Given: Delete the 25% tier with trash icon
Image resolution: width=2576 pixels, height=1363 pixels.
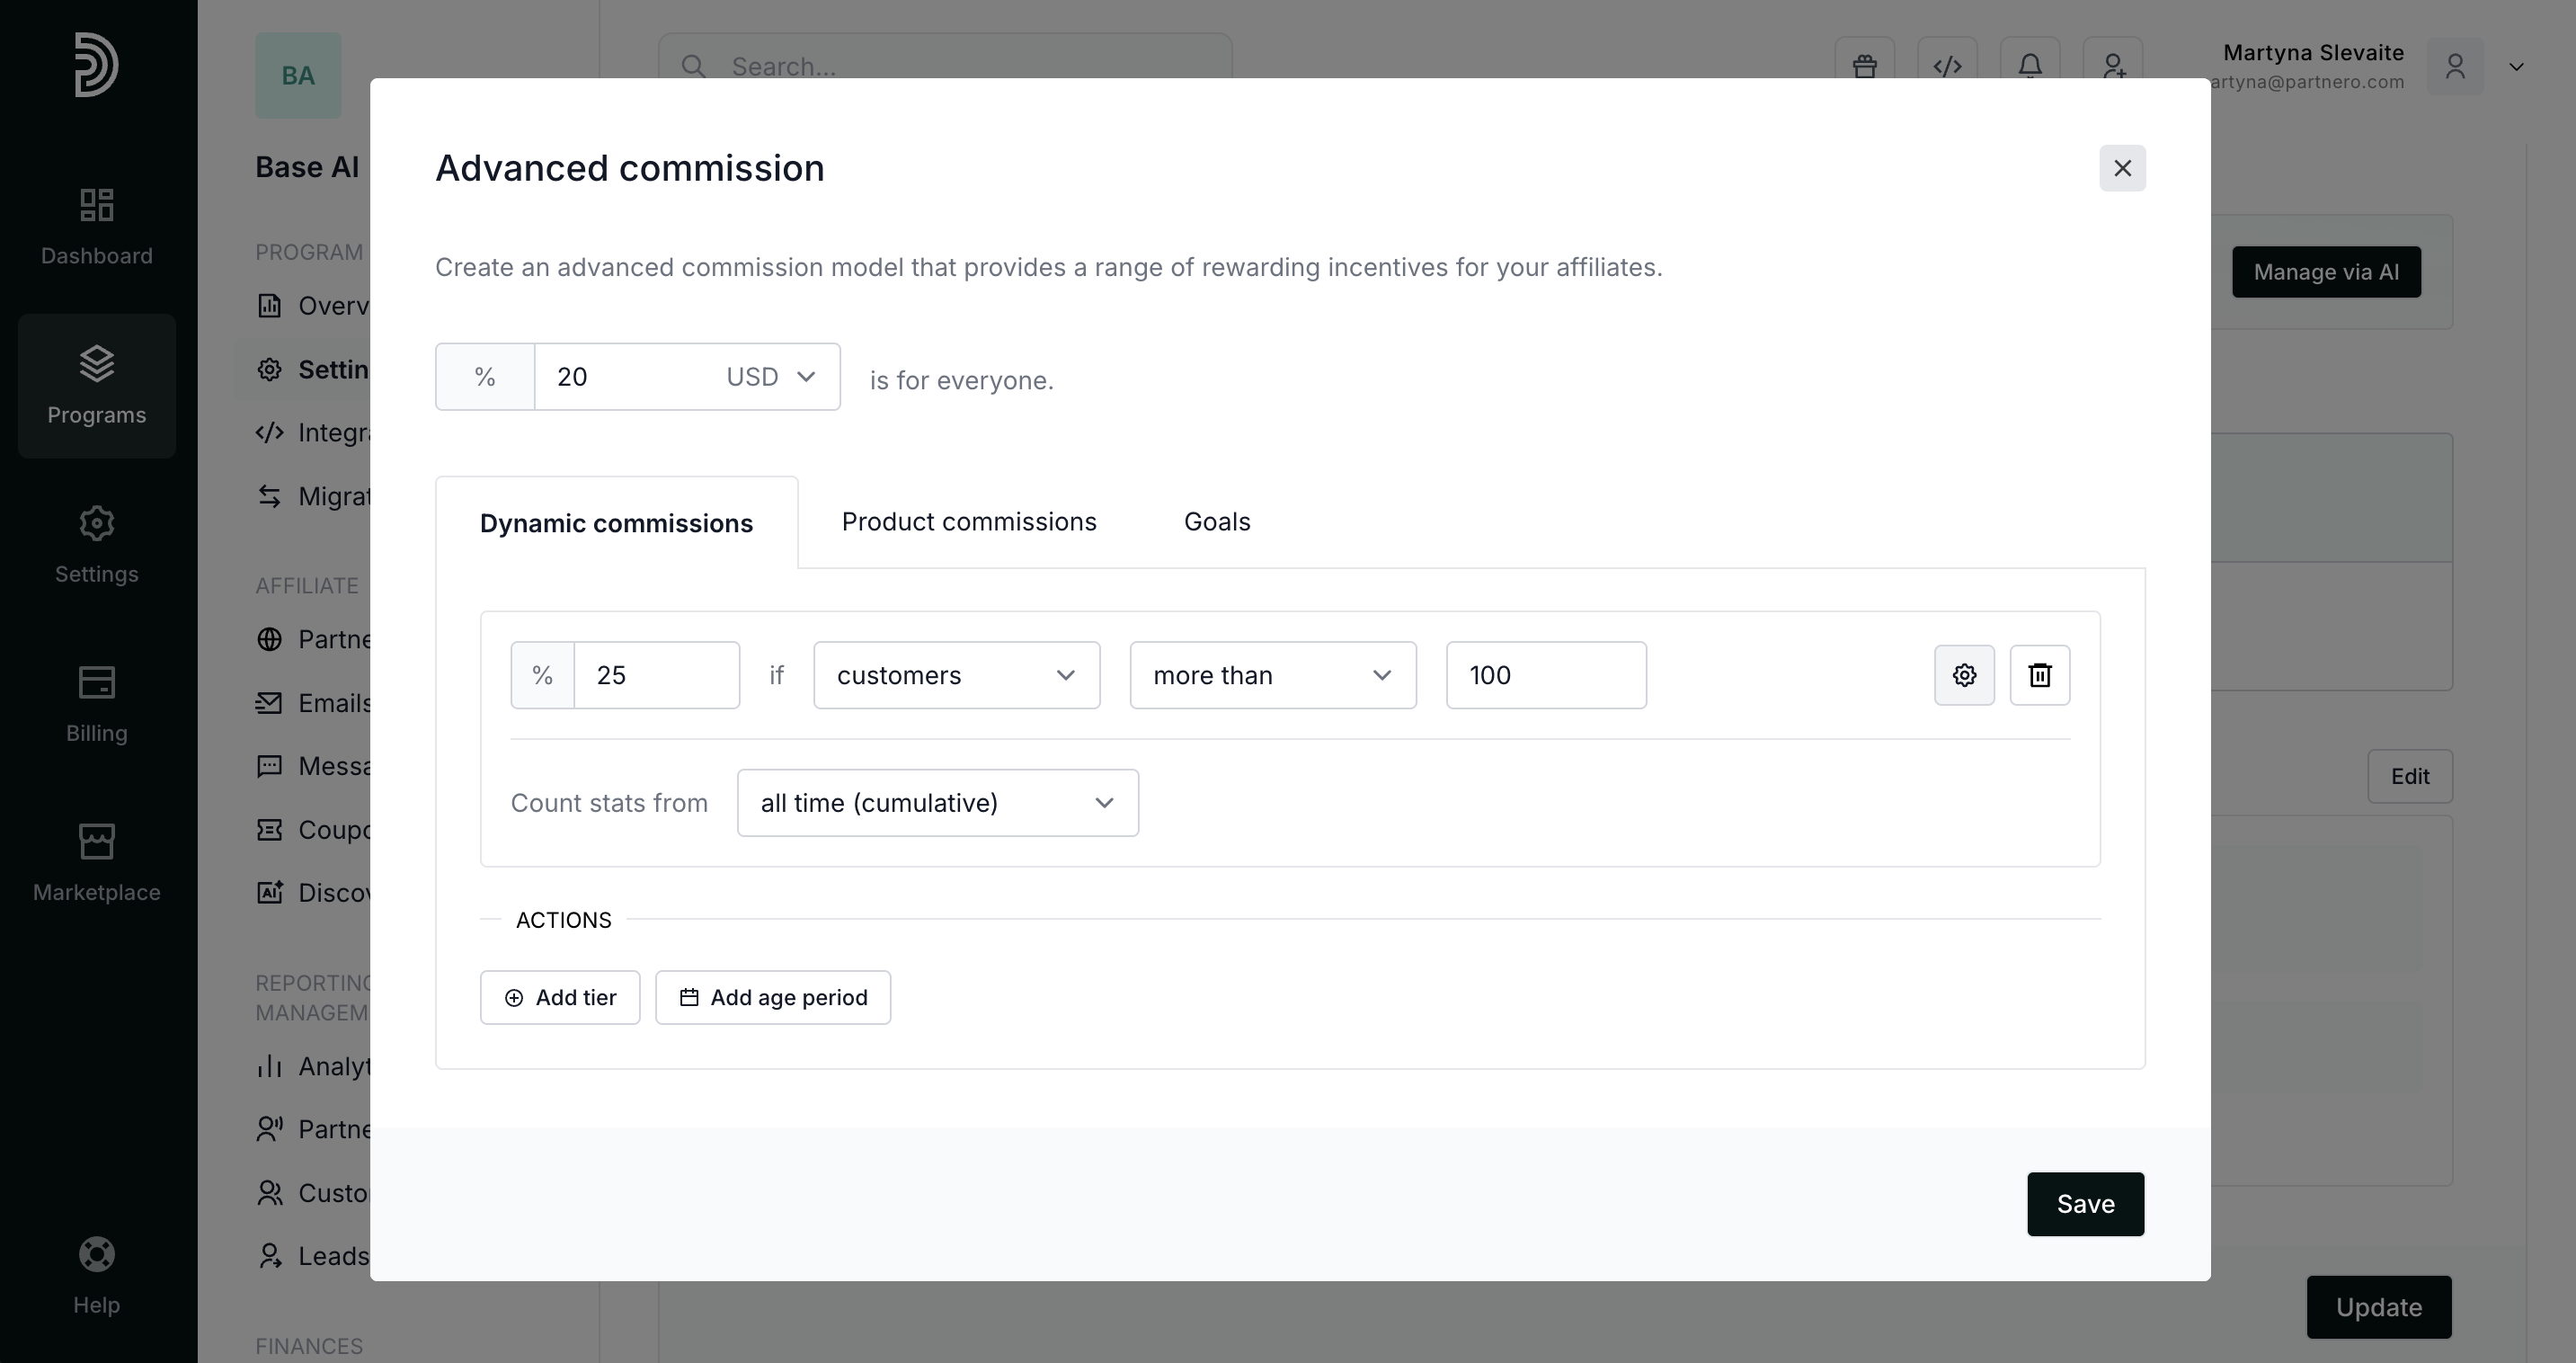Looking at the screenshot, I should [x=2040, y=675].
